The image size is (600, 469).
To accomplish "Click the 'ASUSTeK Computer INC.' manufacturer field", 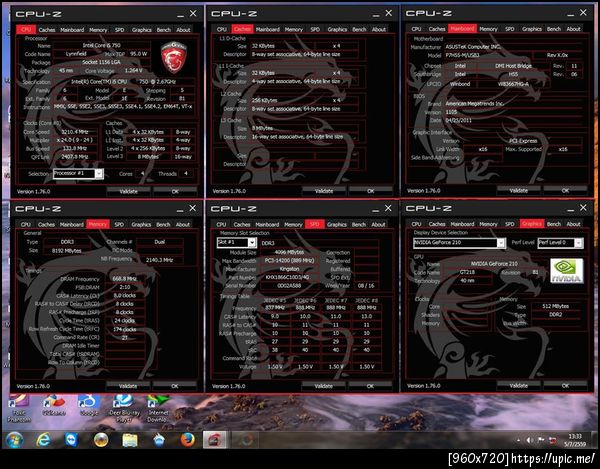I will coord(513,47).
